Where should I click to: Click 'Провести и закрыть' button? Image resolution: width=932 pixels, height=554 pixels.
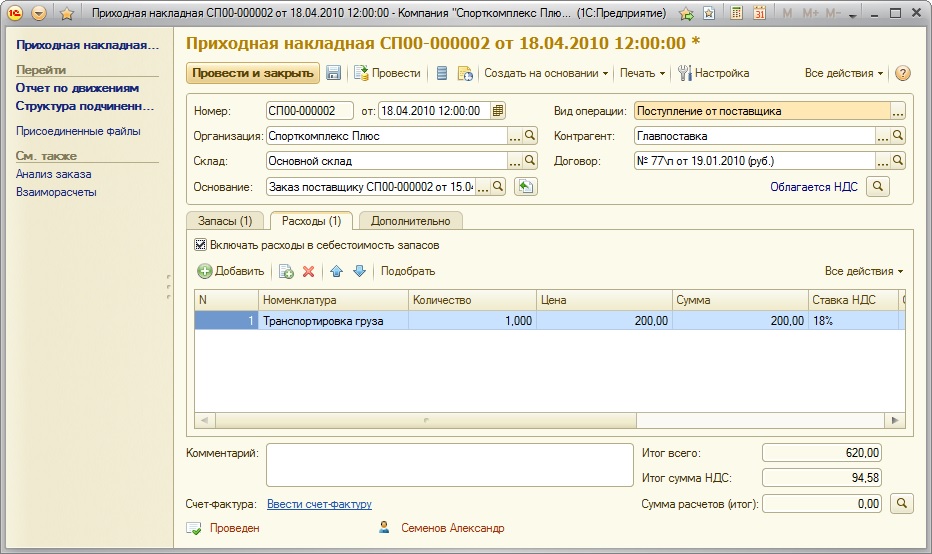pyautogui.click(x=252, y=73)
